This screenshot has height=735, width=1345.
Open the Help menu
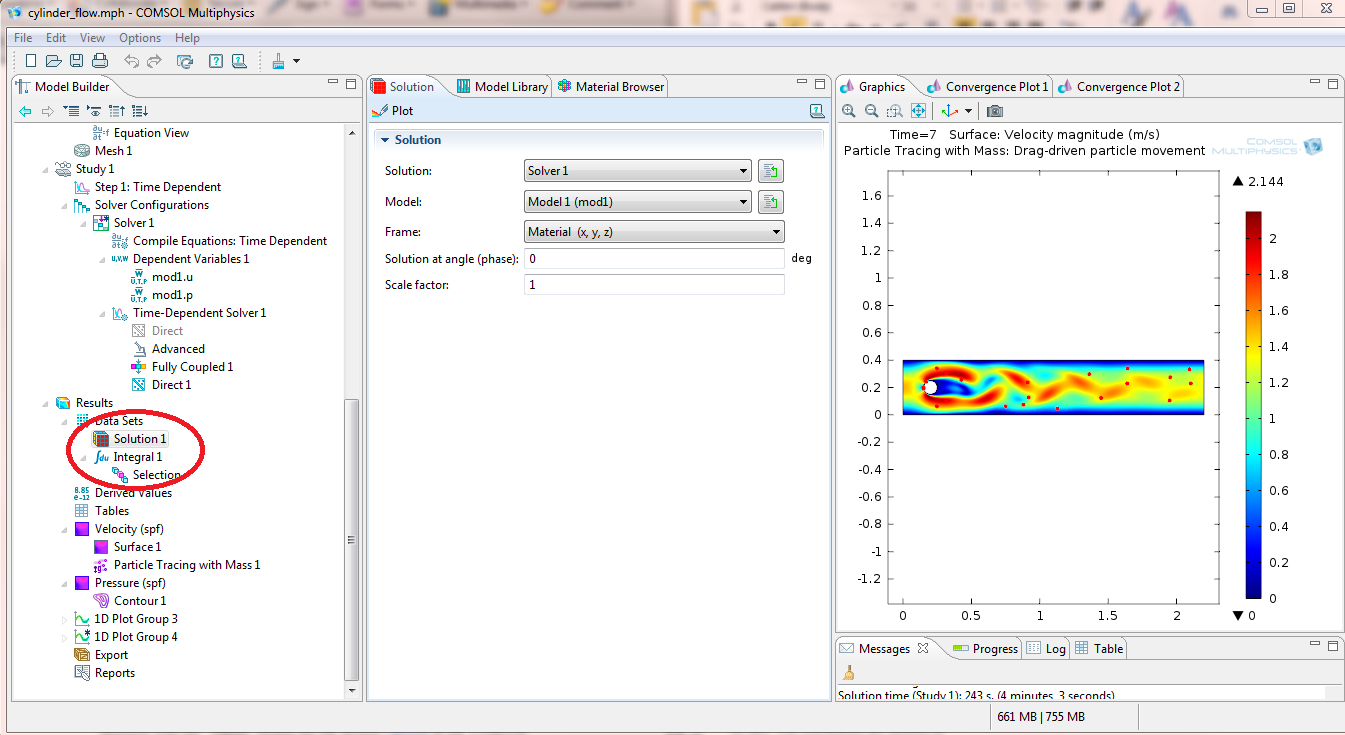(x=187, y=38)
